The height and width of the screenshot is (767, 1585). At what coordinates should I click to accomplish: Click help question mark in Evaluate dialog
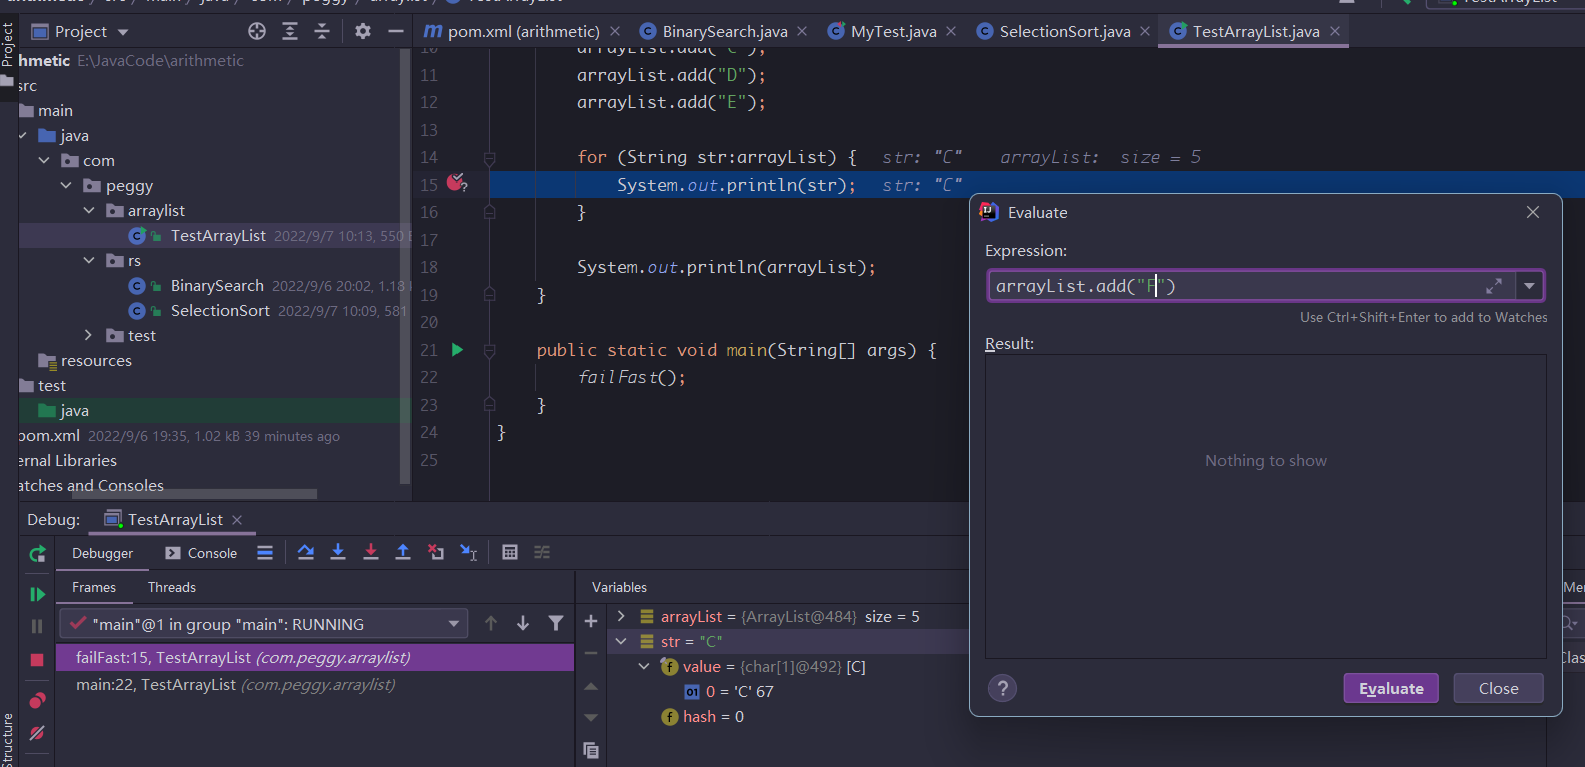pyautogui.click(x=1002, y=688)
